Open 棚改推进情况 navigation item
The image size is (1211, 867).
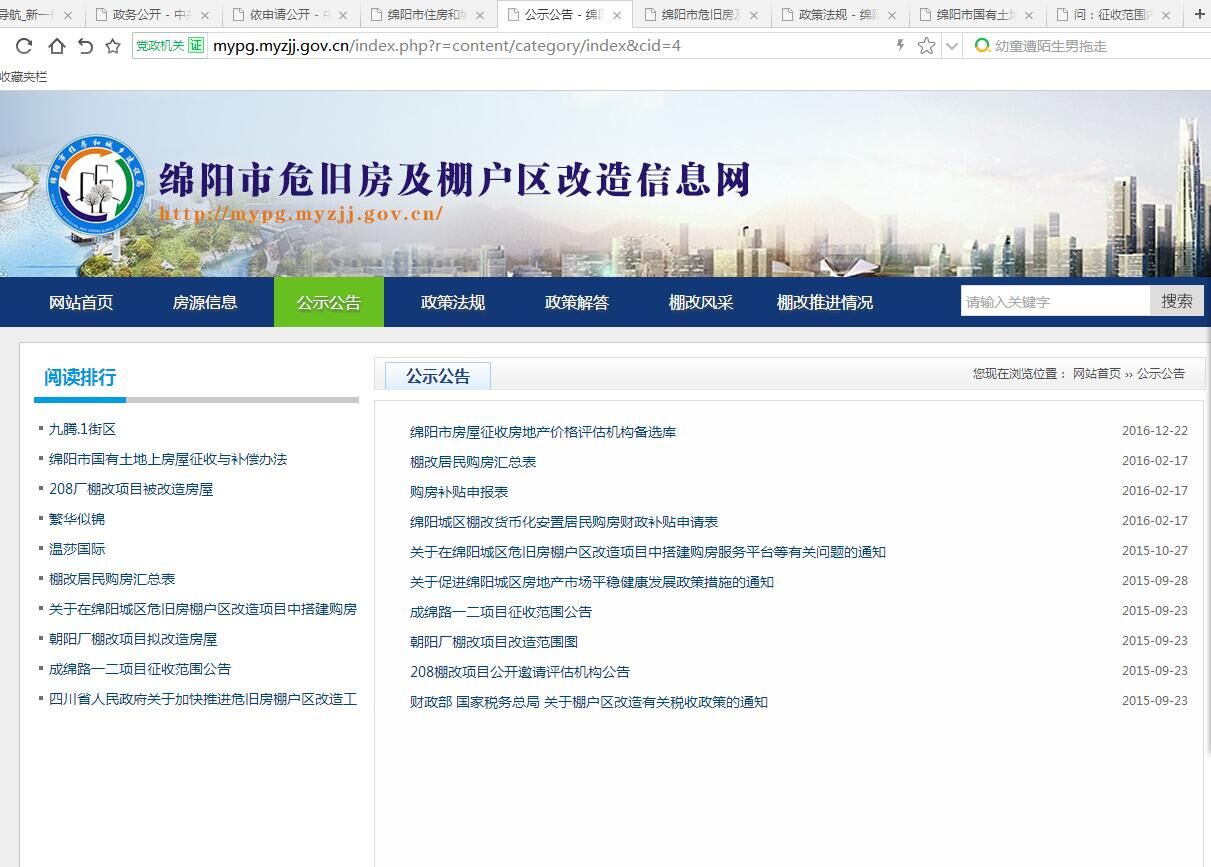coord(825,302)
